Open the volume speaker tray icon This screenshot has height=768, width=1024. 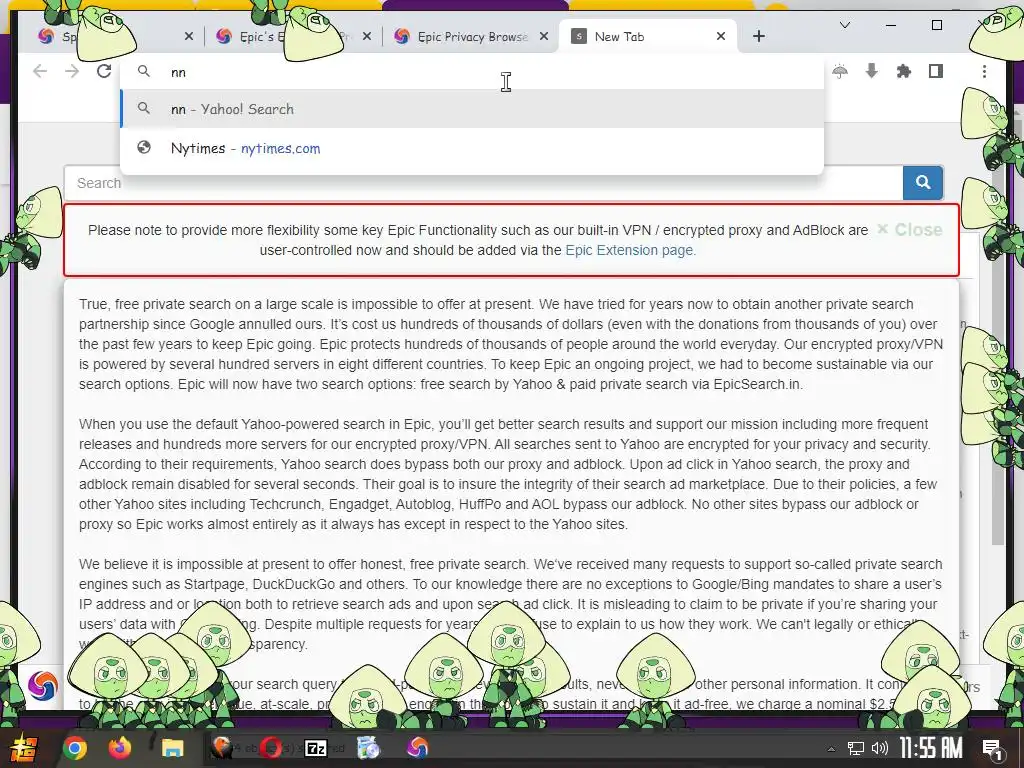pyautogui.click(x=880, y=748)
